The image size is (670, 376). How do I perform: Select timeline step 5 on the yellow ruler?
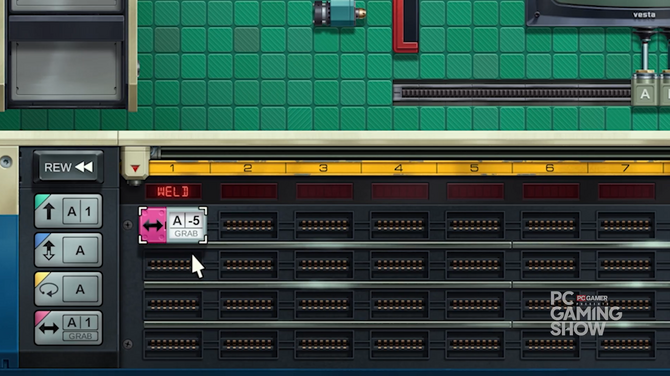[474, 168]
